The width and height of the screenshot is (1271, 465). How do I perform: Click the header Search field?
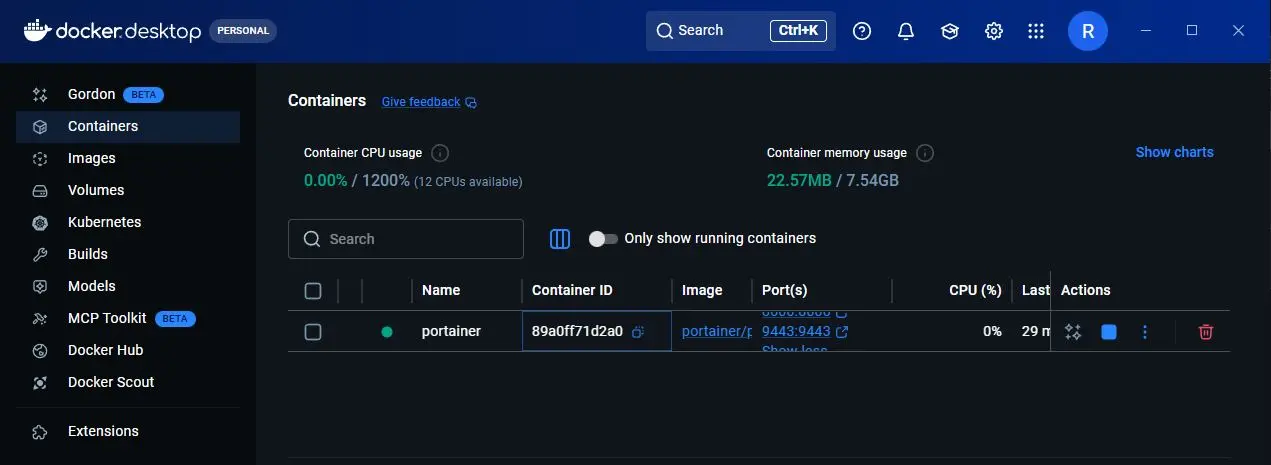click(741, 31)
